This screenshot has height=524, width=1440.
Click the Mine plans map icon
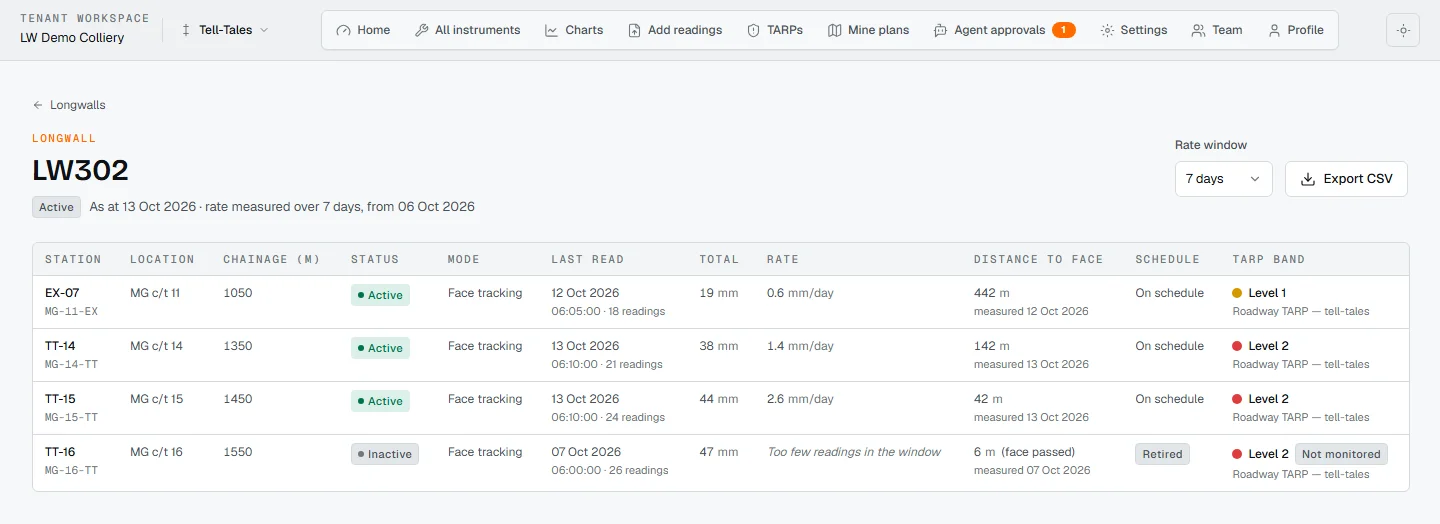pos(835,30)
